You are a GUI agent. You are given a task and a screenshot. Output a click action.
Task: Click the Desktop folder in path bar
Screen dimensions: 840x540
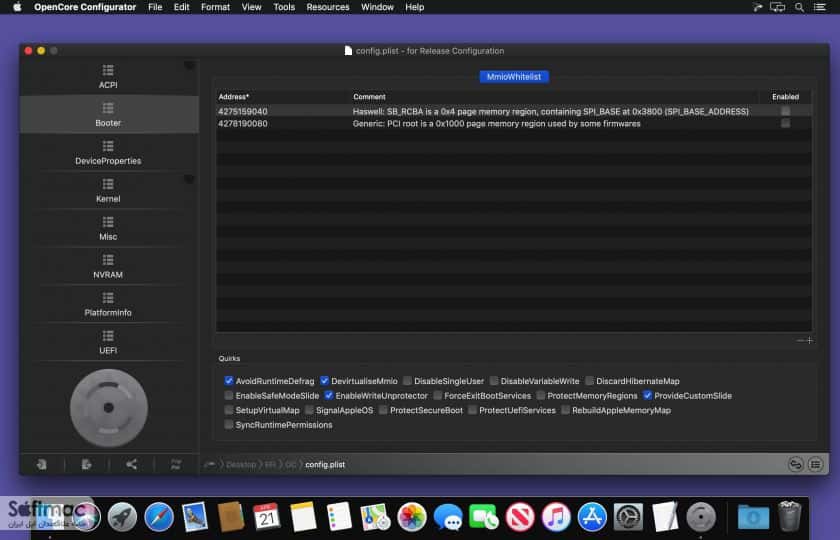[241, 464]
